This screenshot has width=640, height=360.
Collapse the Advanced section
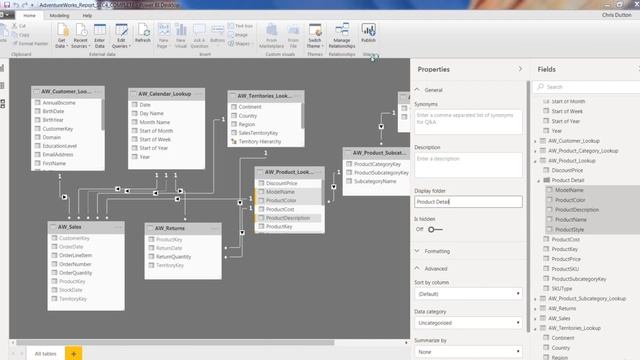tap(417, 269)
